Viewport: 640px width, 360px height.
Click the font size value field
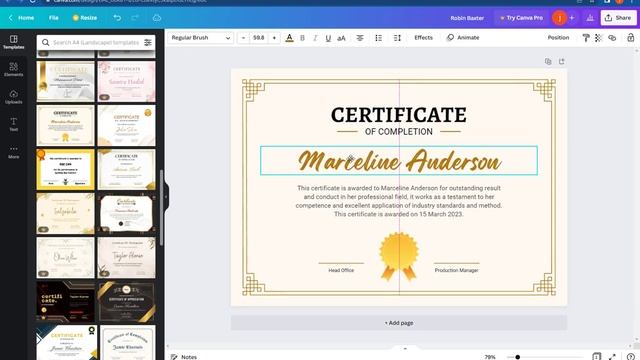click(x=259, y=38)
